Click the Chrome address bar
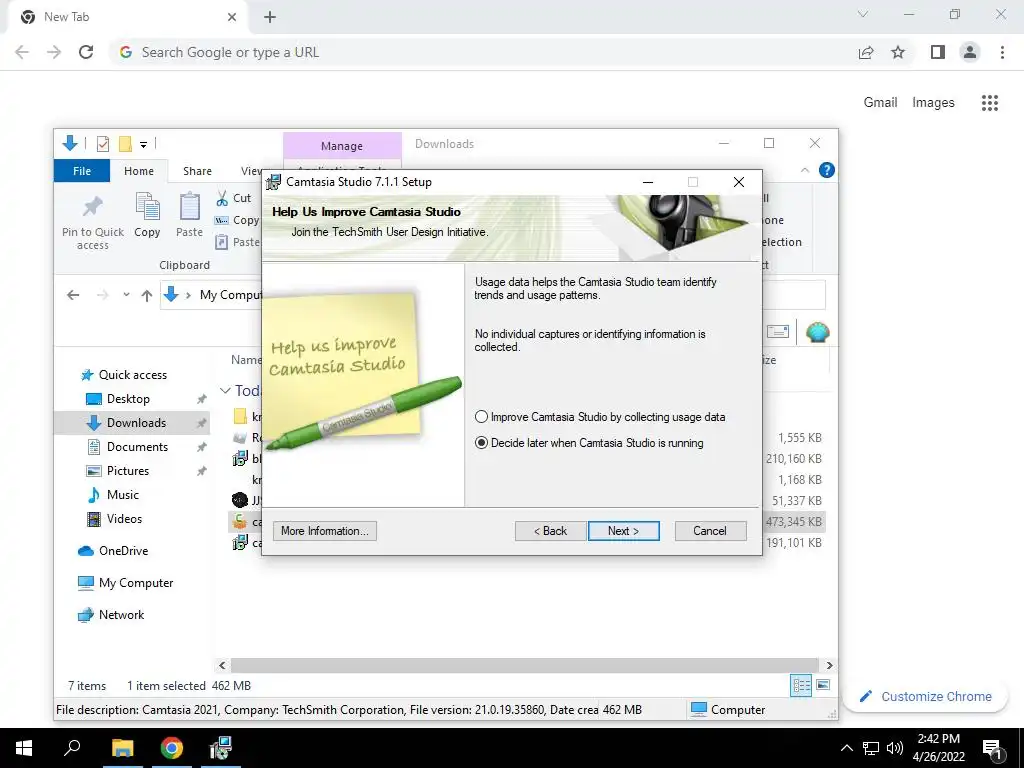Screen dimensions: 1024x768 pos(483,52)
